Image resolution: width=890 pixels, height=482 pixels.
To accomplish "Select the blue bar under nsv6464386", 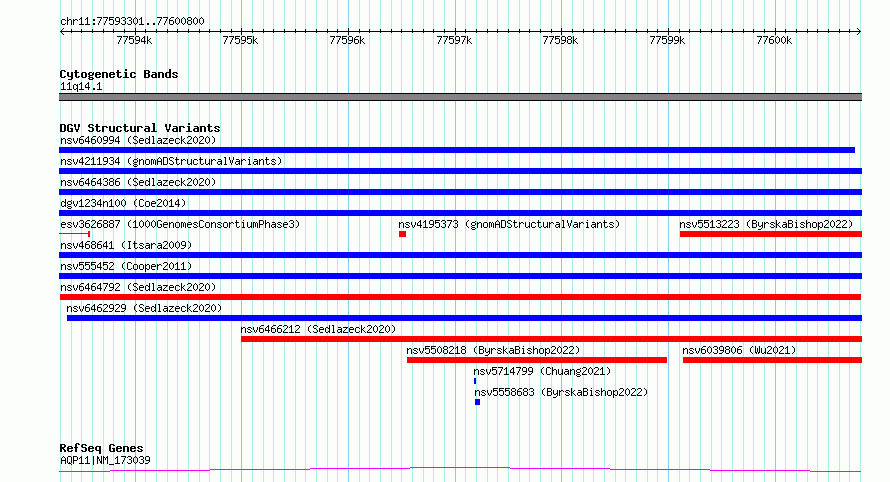I will pyautogui.click(x=460, y=192).
